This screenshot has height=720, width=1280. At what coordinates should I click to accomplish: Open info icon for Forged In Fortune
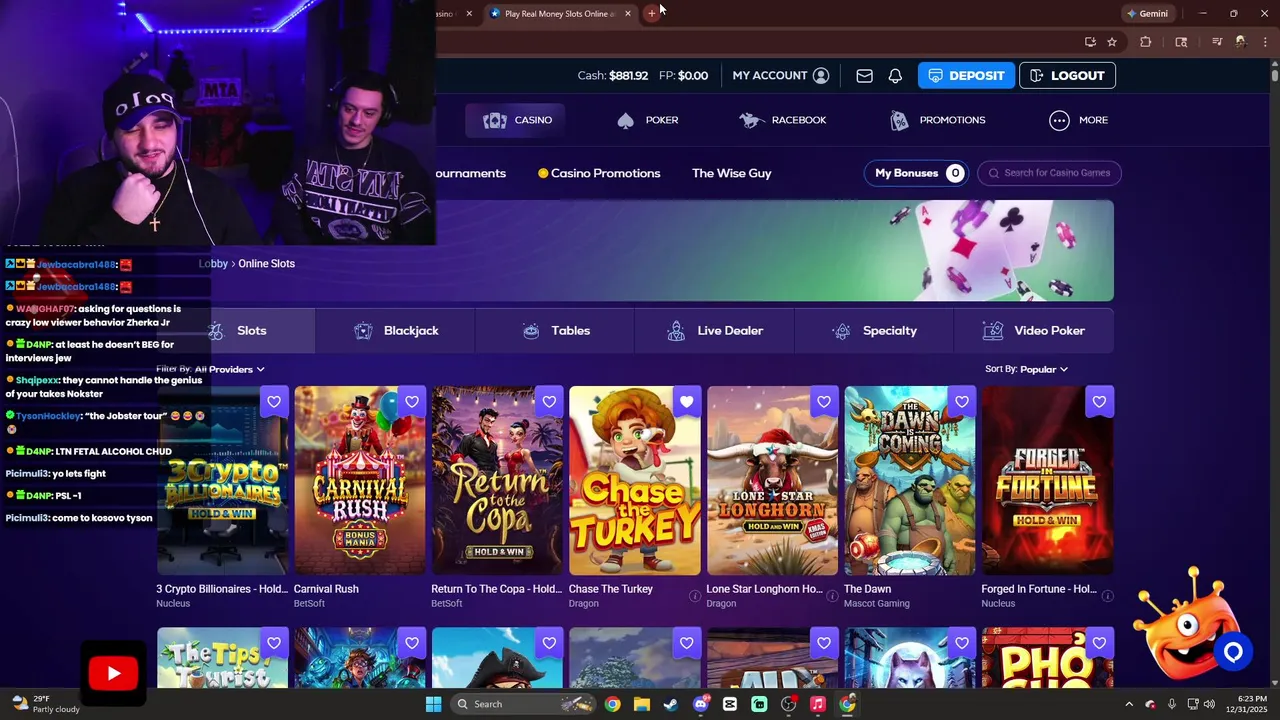click(1107, 596)
